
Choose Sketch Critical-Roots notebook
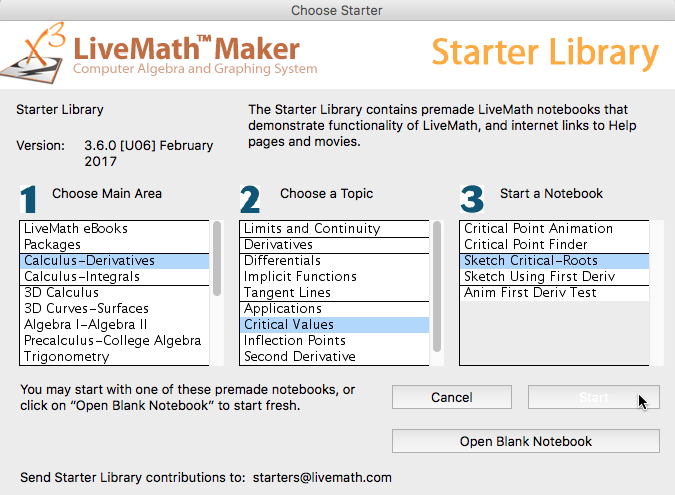pos(554,261)
